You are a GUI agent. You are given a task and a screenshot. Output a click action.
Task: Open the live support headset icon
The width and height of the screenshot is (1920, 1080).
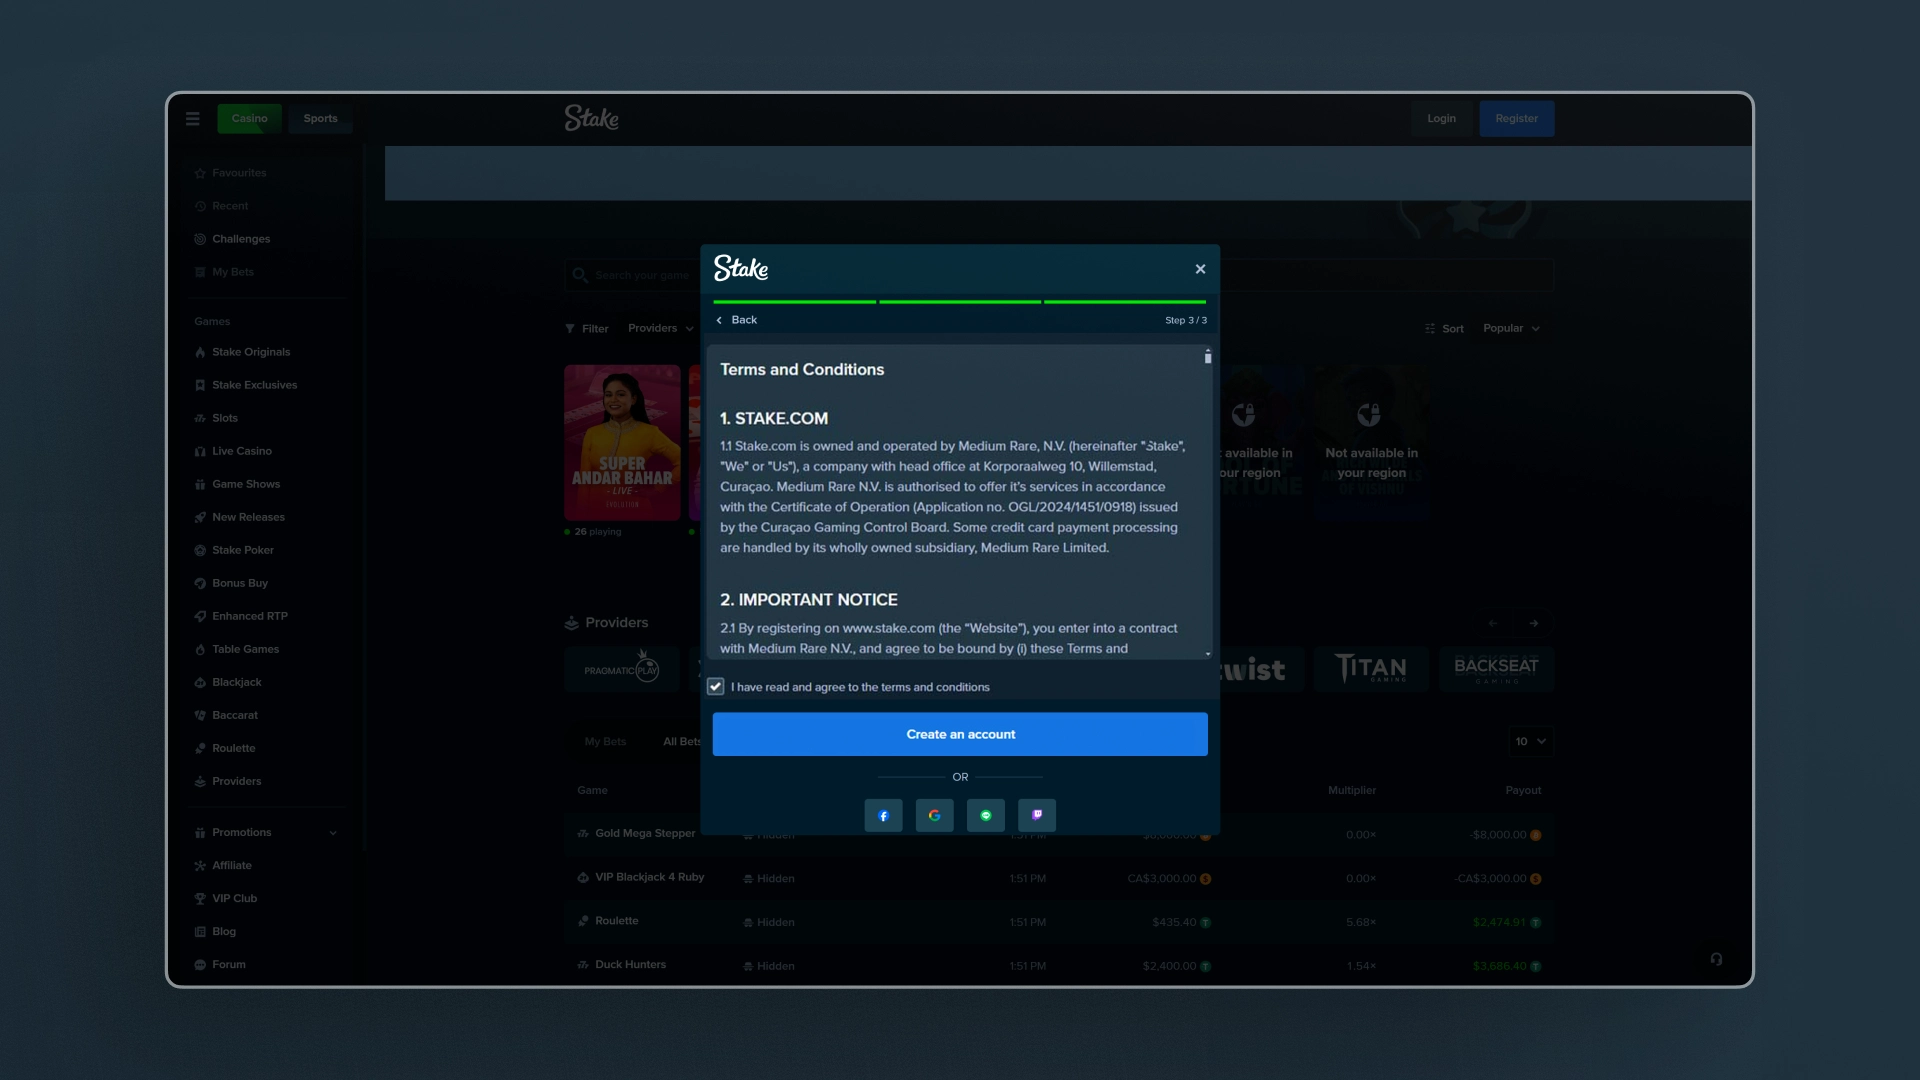(x=1716, y=959)
